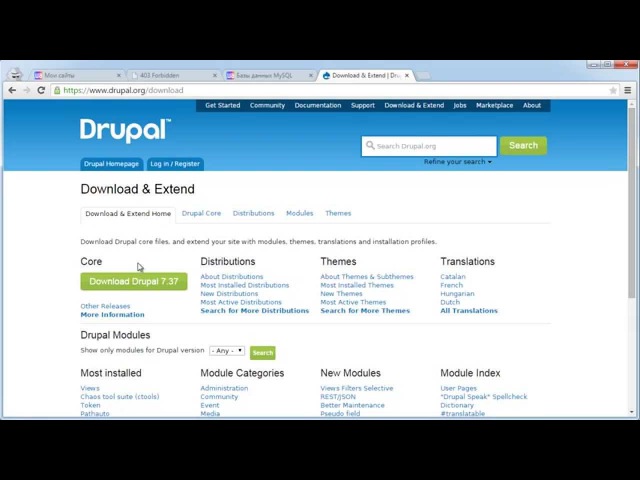Open the Get Started menu item

[x=222, y=105]
